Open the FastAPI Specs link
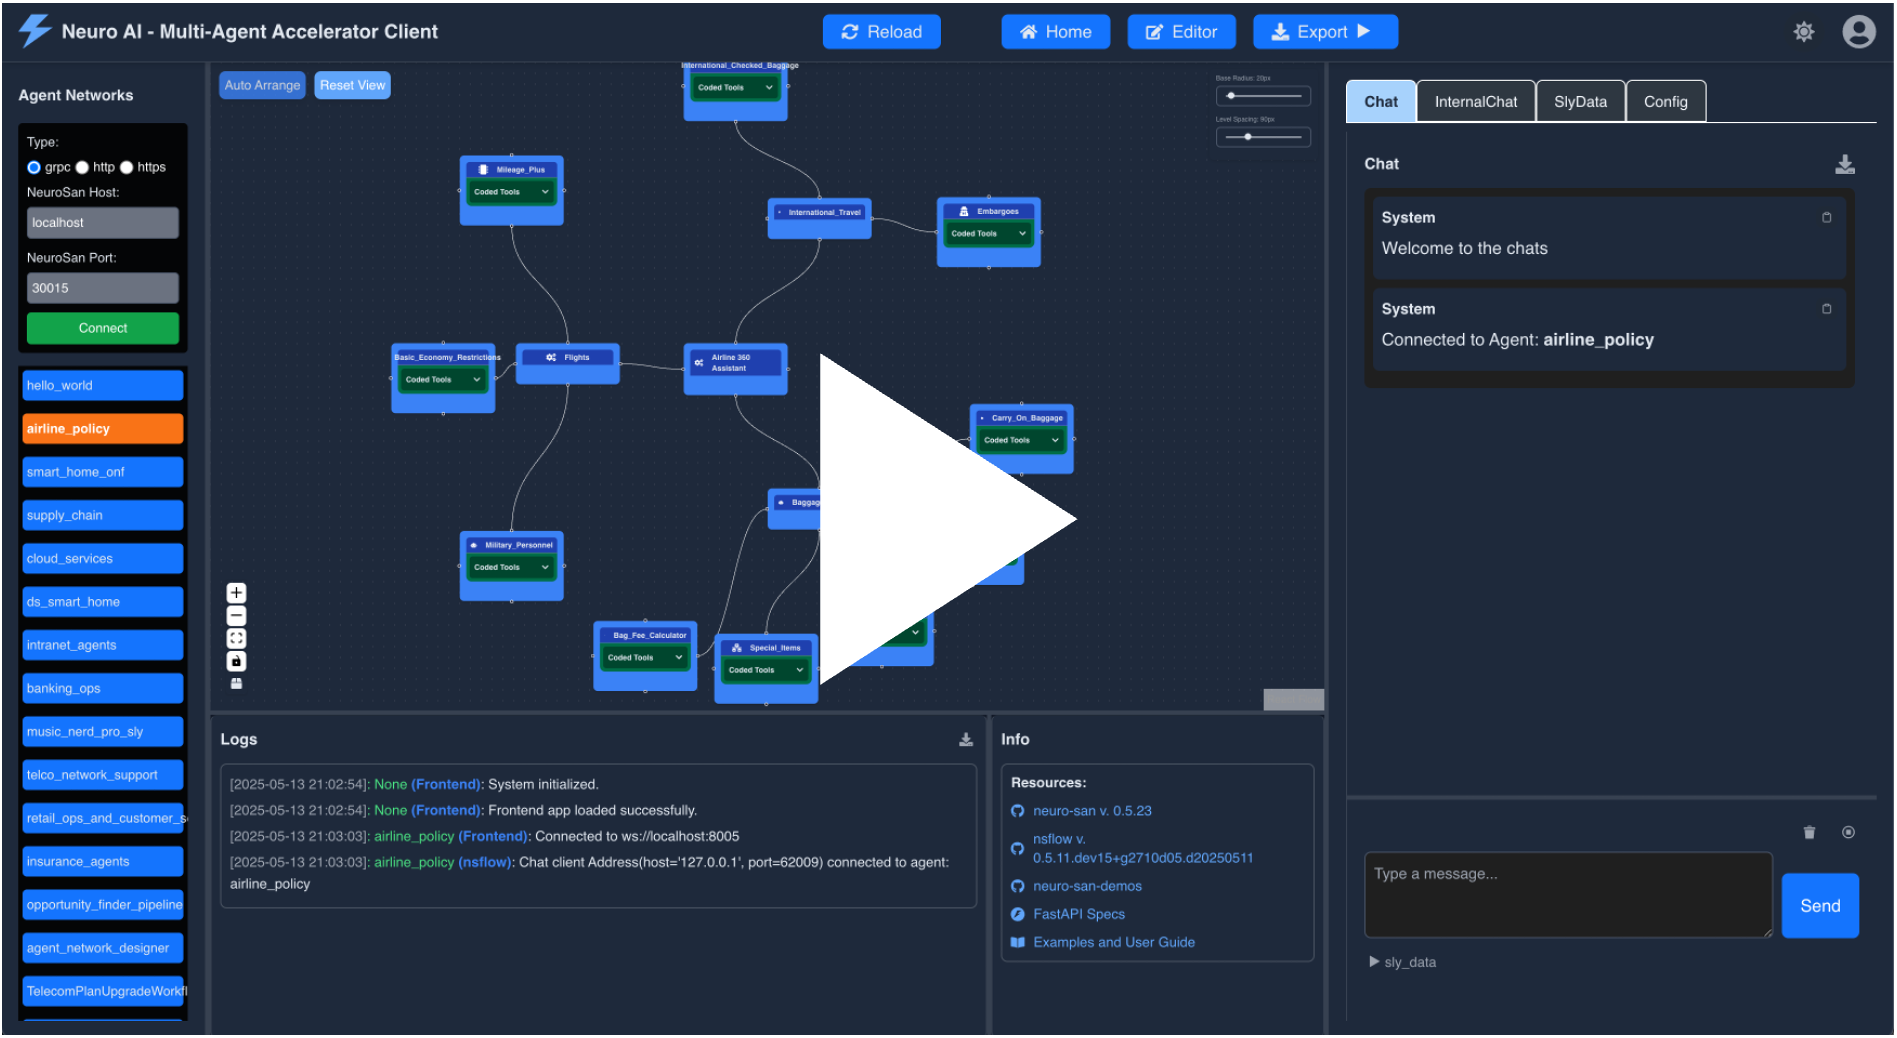This screenshot has height=1038, width=1897. (1079, 914)
